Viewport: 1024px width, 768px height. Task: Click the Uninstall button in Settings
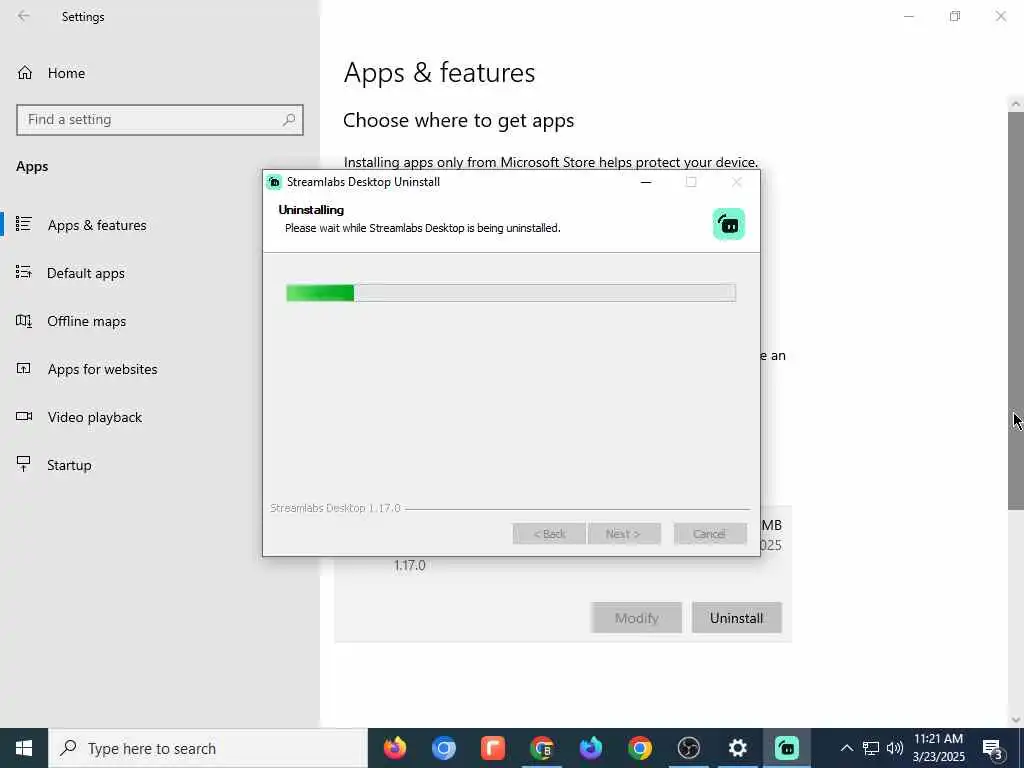tap(737, 618)
